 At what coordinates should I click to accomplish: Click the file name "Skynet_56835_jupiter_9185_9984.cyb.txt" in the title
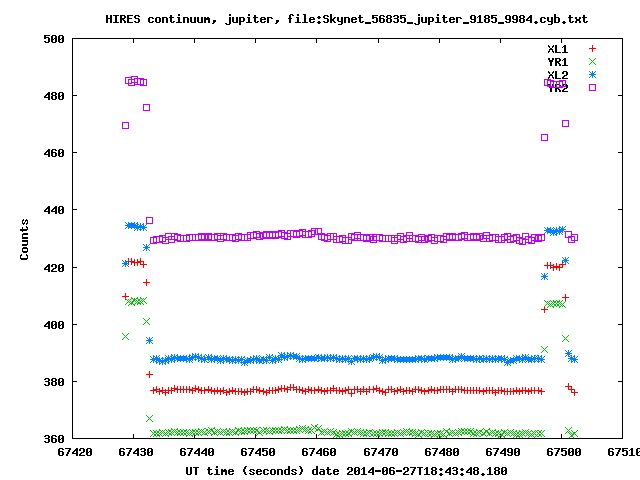pos(455,20)
